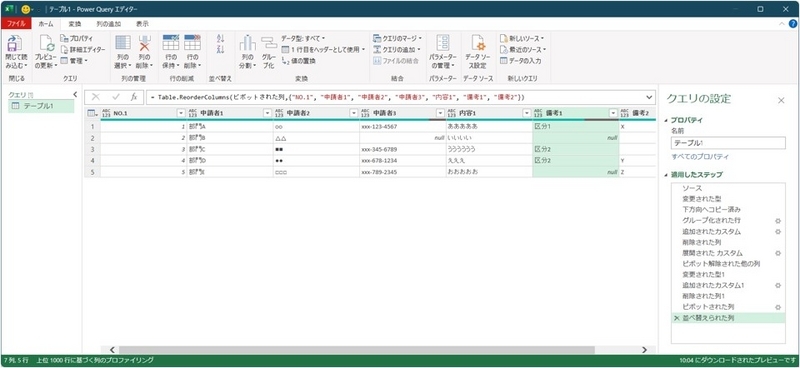
Task: Sort descending with the Z-A icon
Action: click(220, 50)
